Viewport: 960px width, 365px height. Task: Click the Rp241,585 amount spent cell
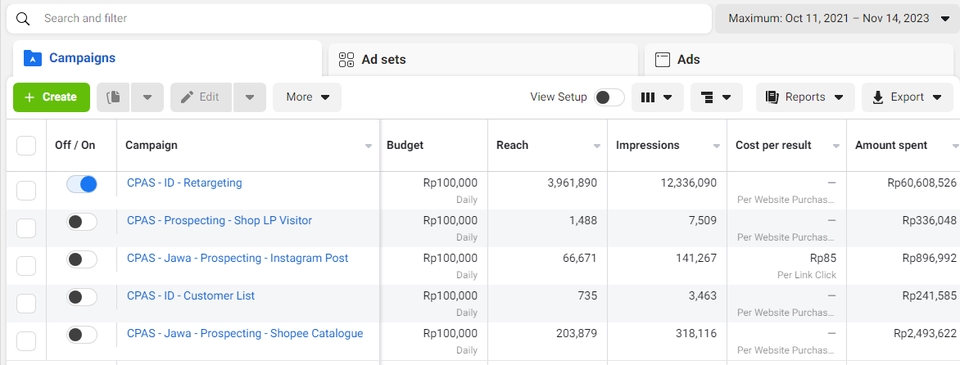(929, 296)
